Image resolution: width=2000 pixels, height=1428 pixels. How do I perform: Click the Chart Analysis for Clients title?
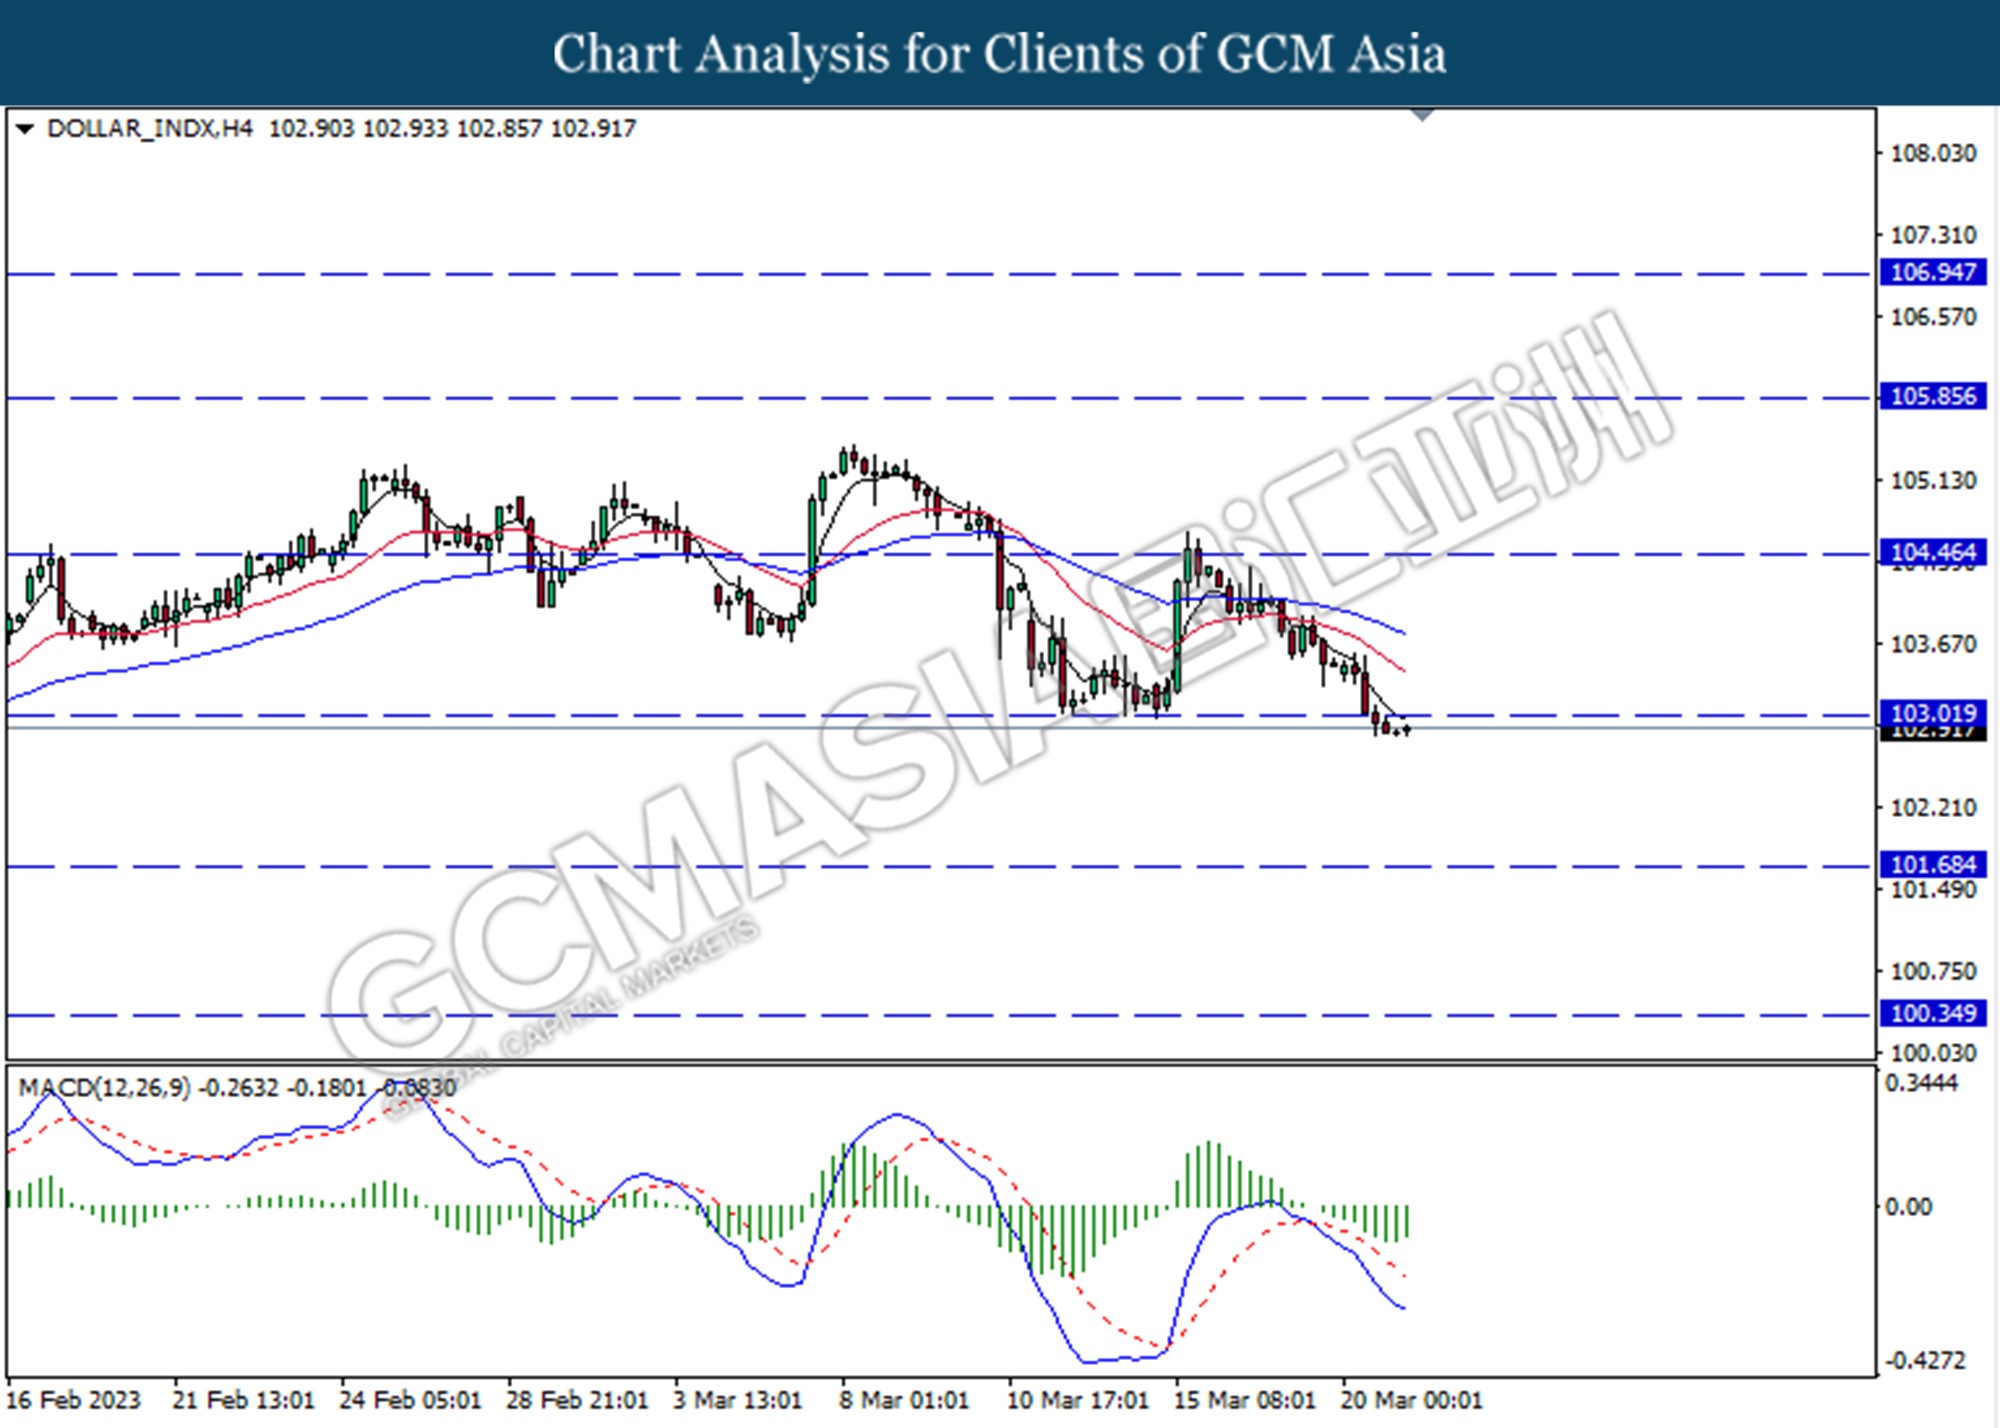pyautogui.click(x=999, y=54)
